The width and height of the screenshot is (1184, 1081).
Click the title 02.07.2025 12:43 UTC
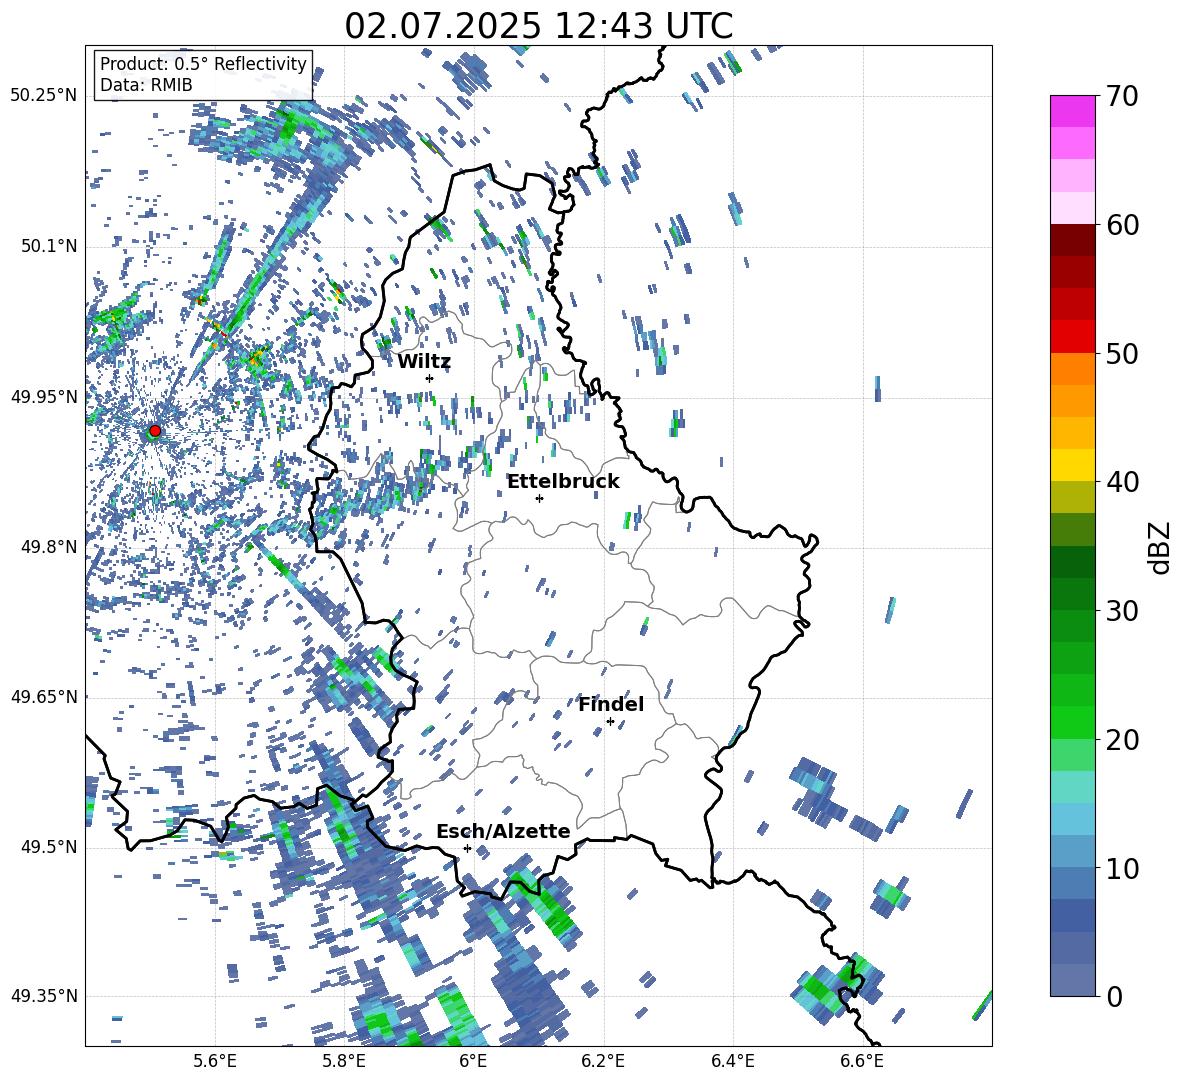pos(538,26)
